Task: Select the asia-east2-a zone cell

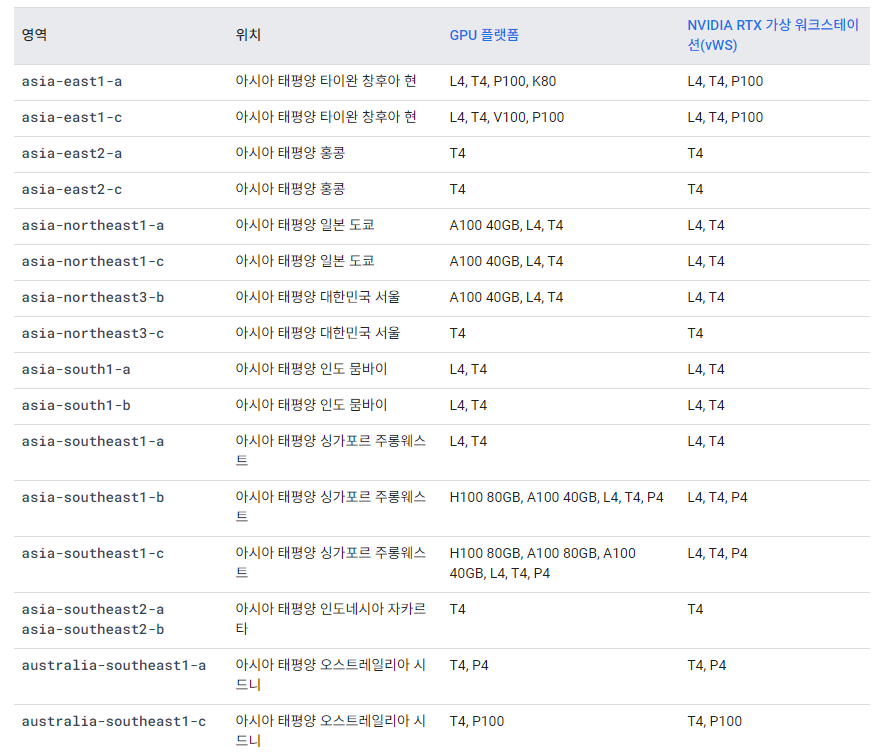Action: (x=72, y=154)
